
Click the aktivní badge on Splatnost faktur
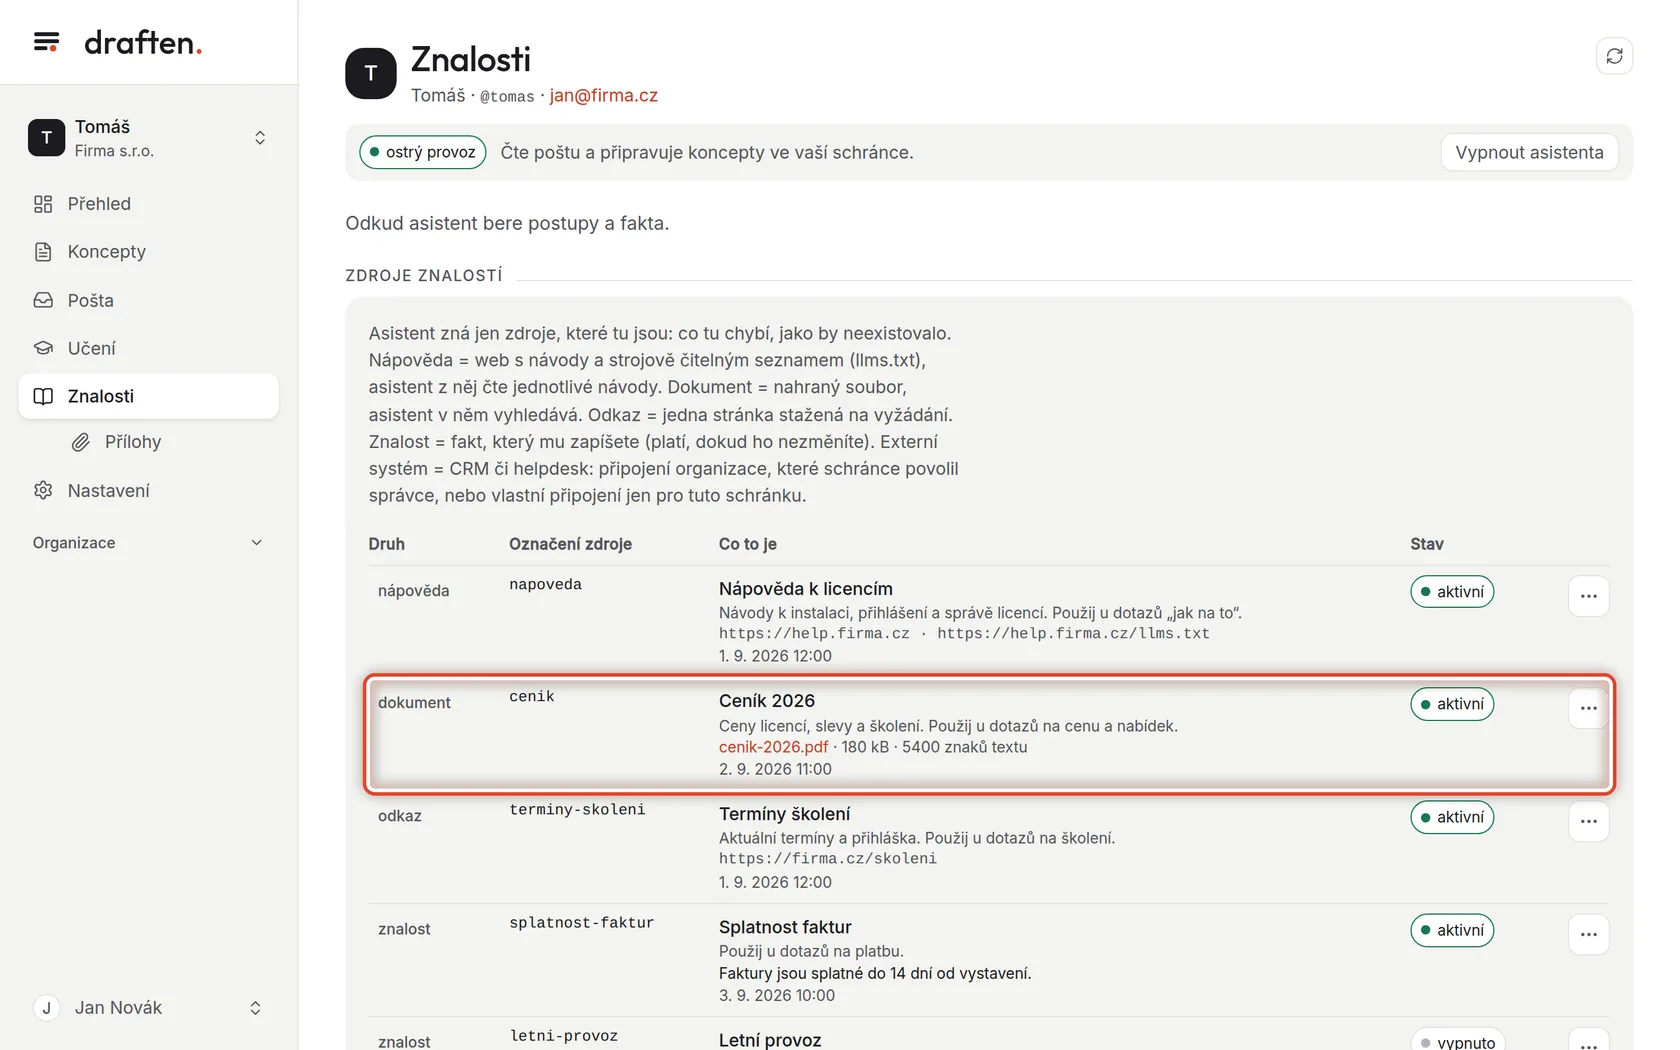(x=1452, y=930)
